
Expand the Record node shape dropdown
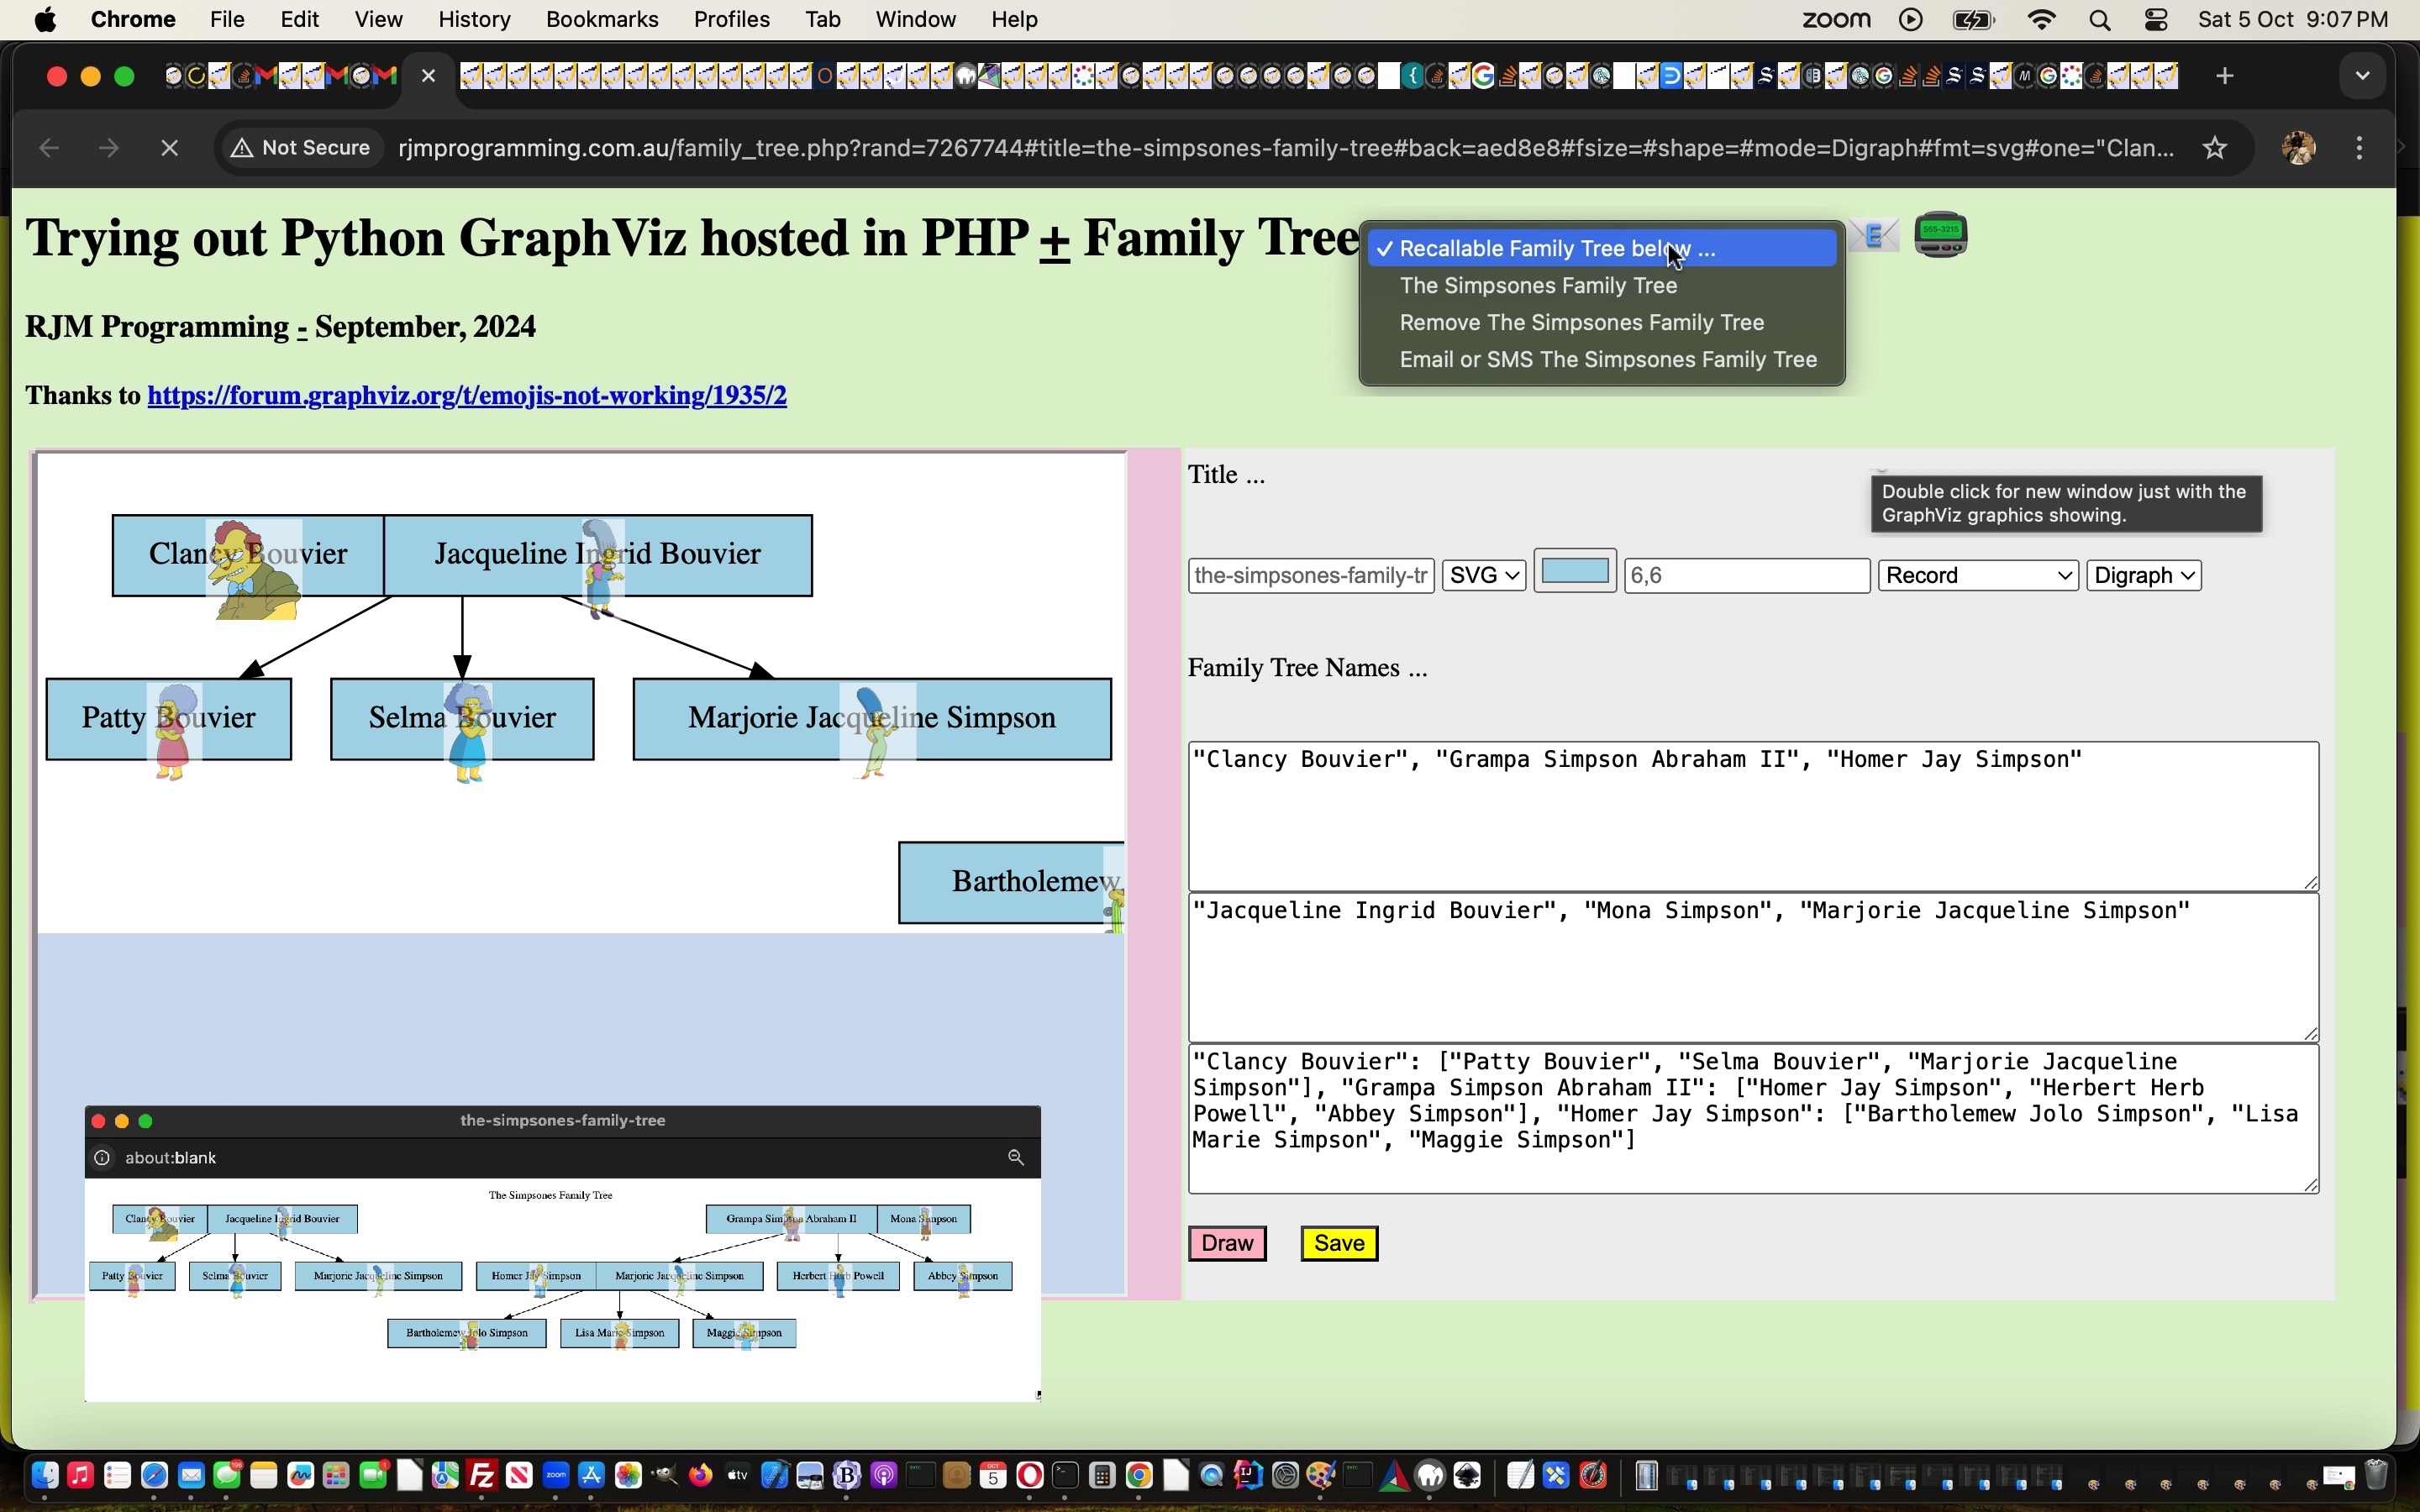coord(1979,575)
